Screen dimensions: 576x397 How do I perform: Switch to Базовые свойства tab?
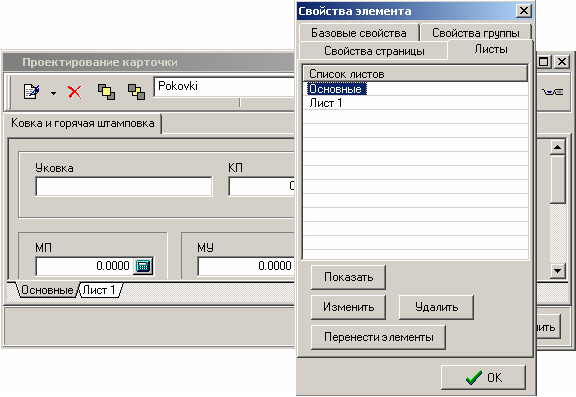(x=359, y=33)
